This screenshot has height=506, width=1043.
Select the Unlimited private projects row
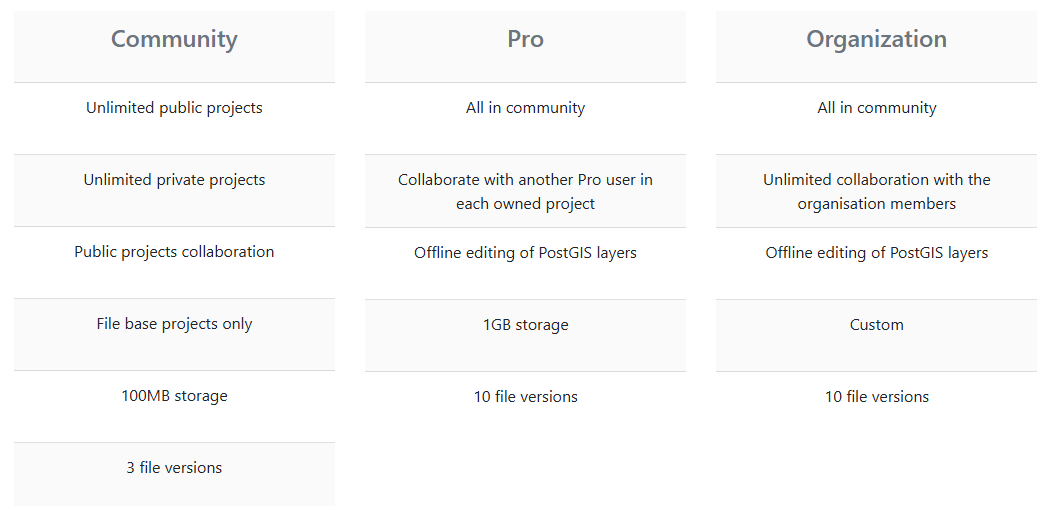pyautogui.click(x=174, y=180)
